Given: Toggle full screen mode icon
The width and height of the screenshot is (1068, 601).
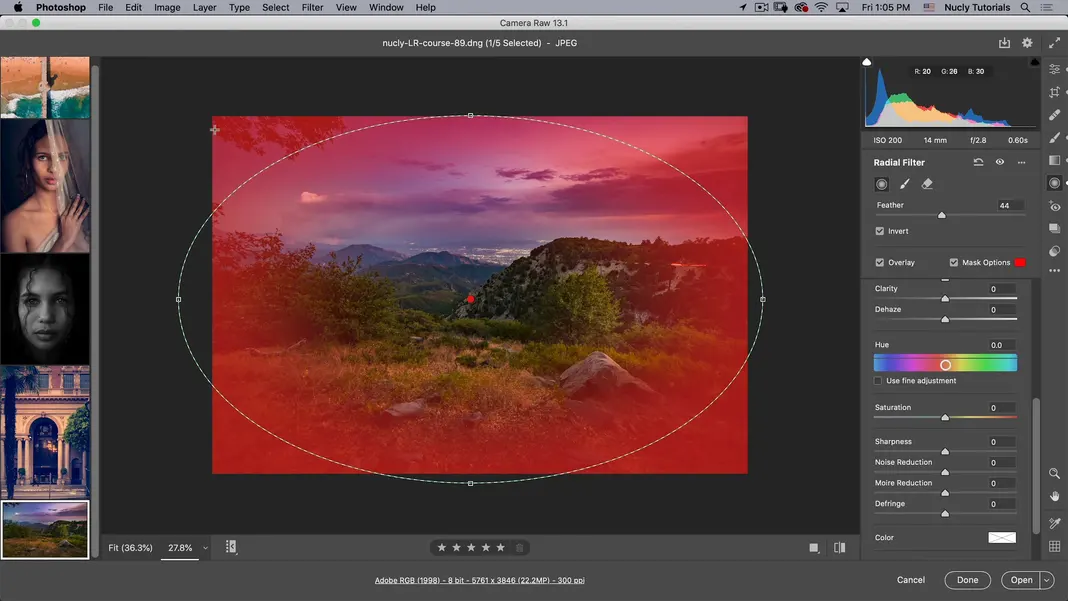Looking at the screenshot, I should click(1054, 43).
